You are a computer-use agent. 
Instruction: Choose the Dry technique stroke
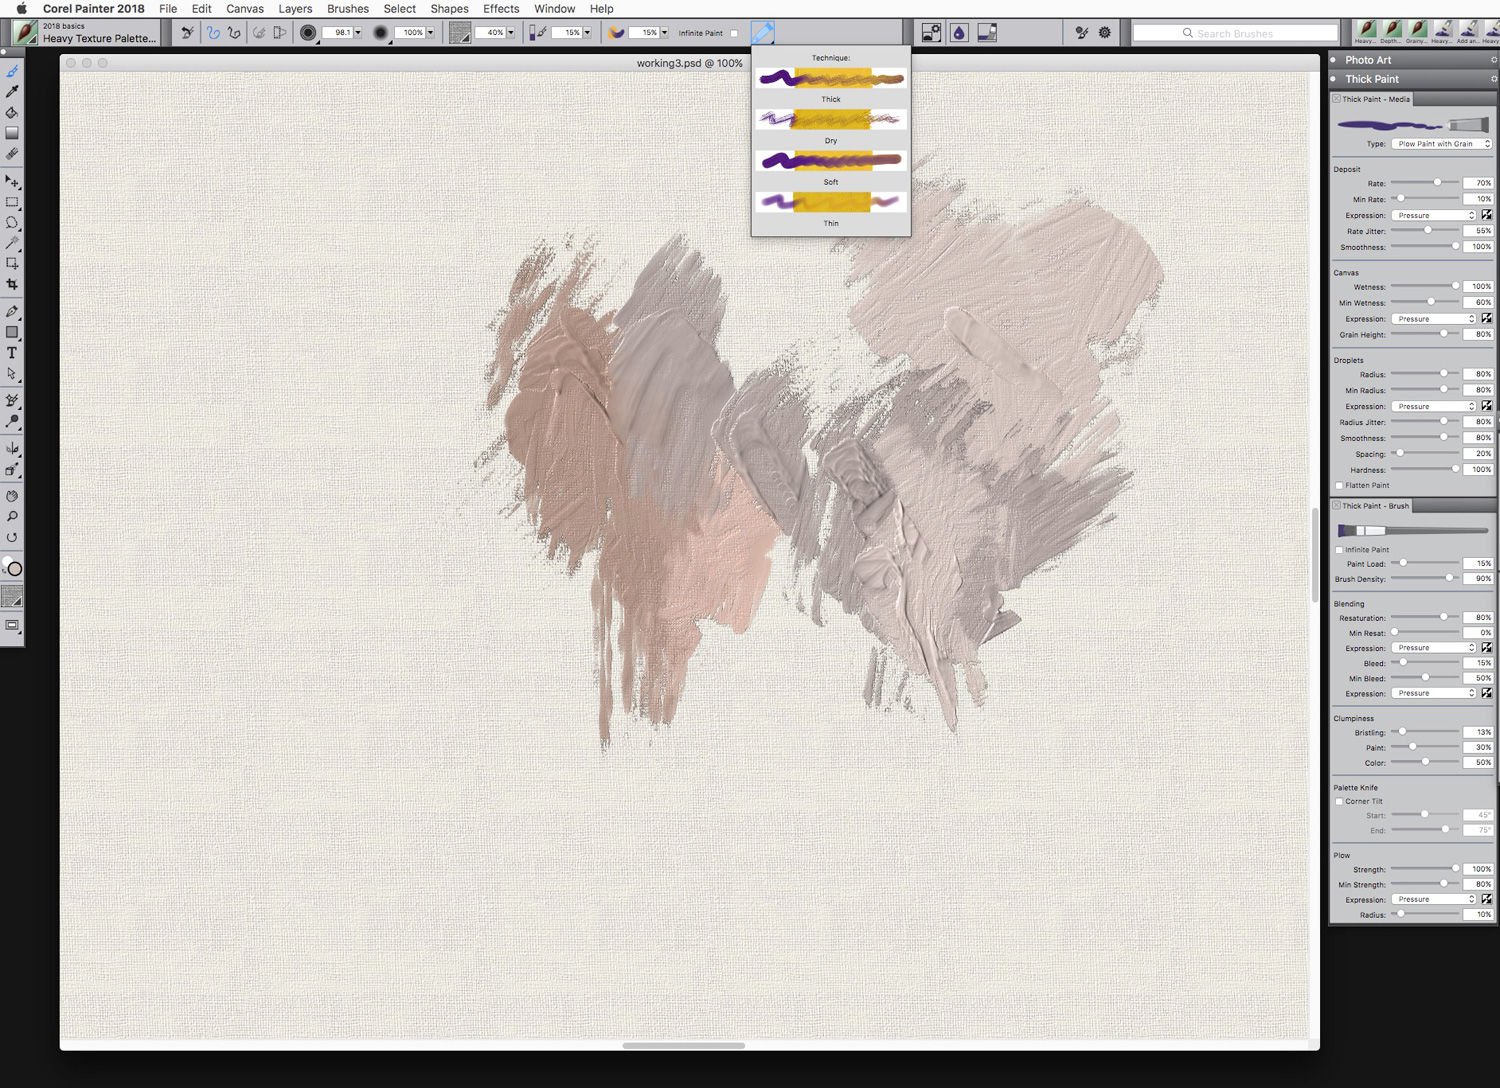831,119
